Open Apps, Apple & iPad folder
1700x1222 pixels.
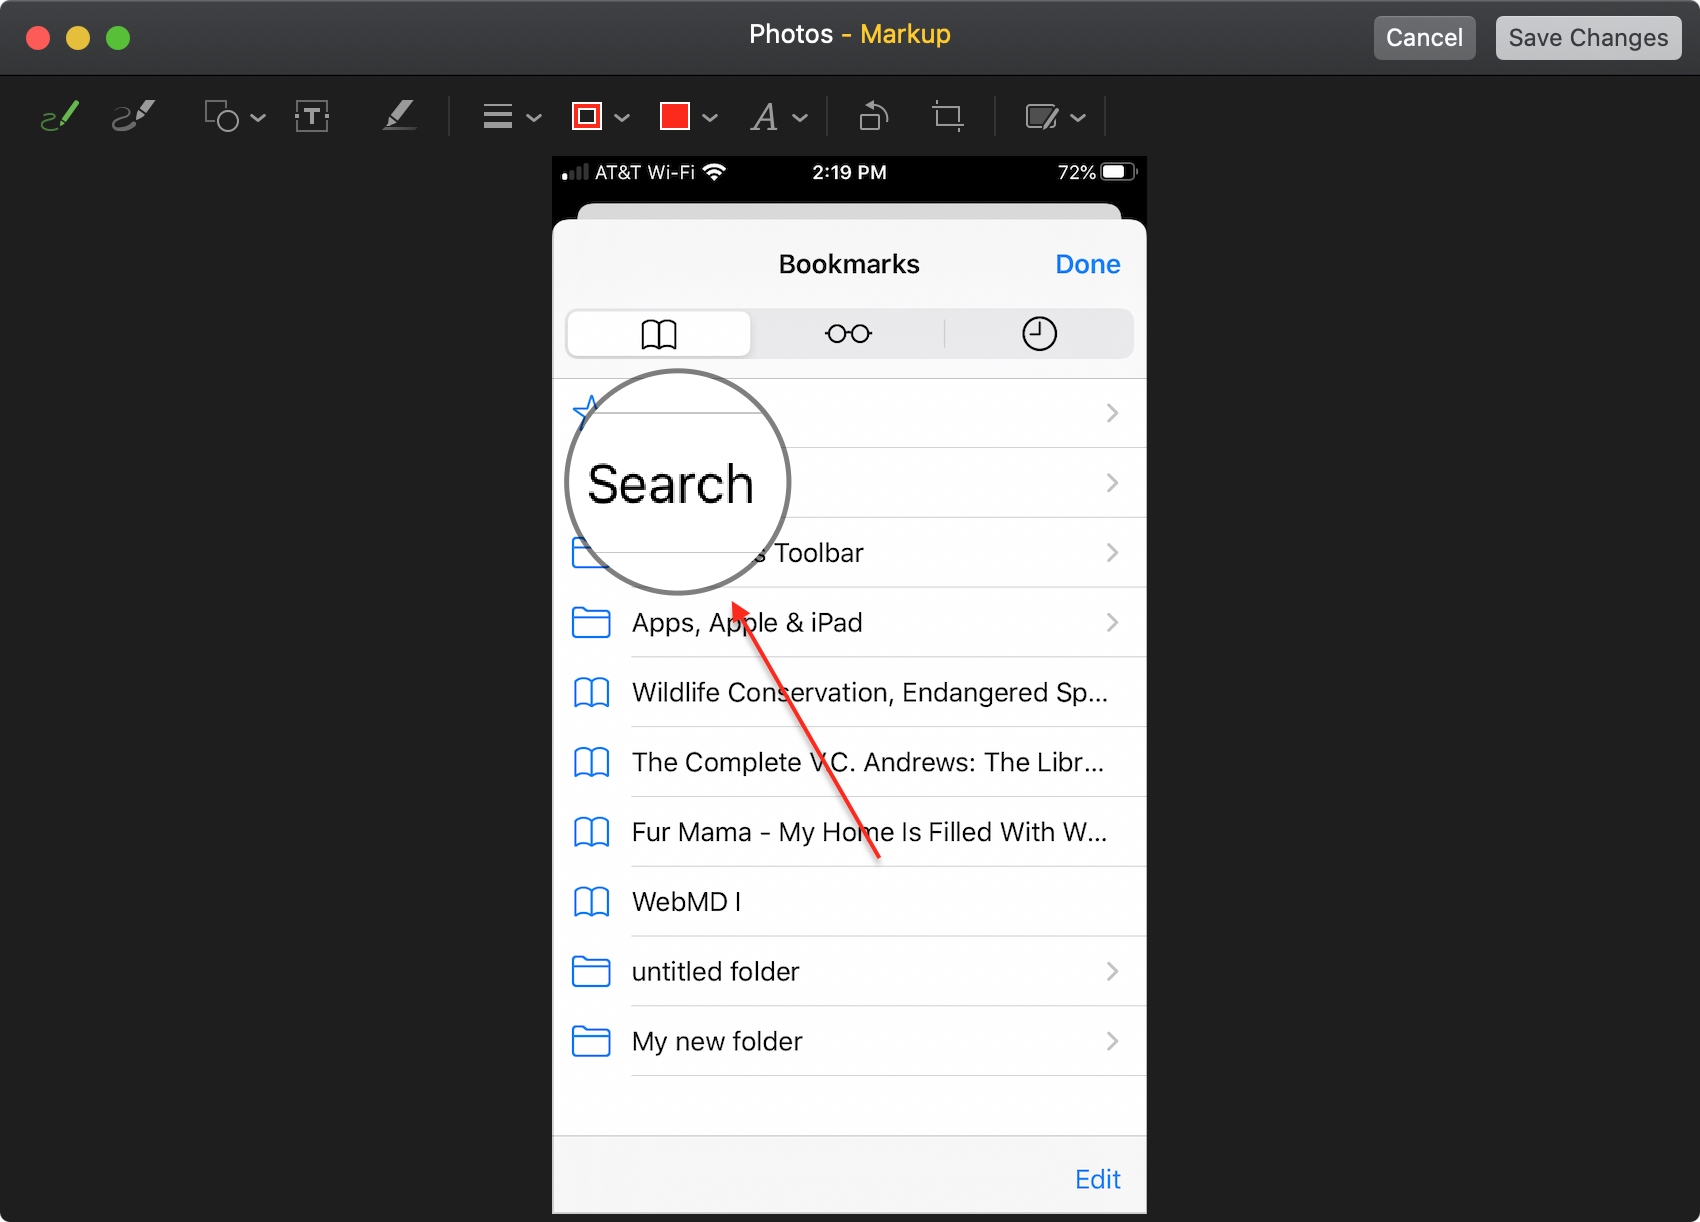[x=849, y=623]
